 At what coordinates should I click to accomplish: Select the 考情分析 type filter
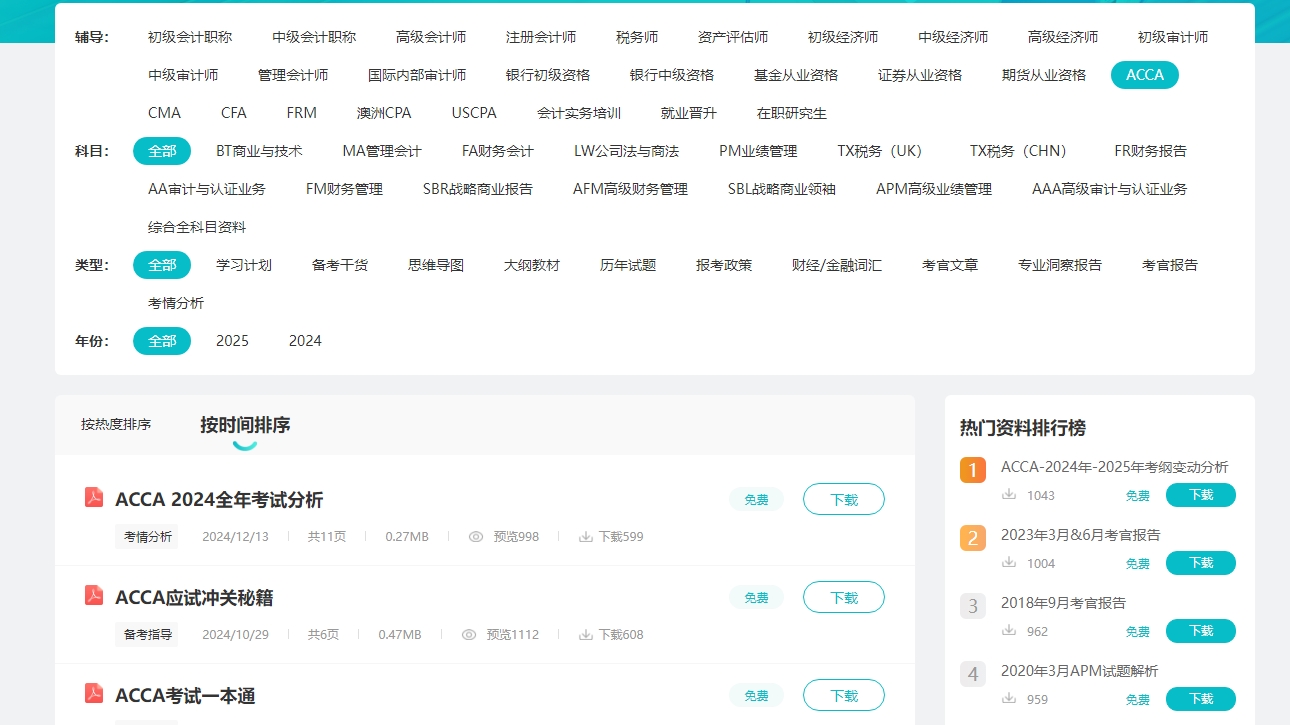pos(176,302)
